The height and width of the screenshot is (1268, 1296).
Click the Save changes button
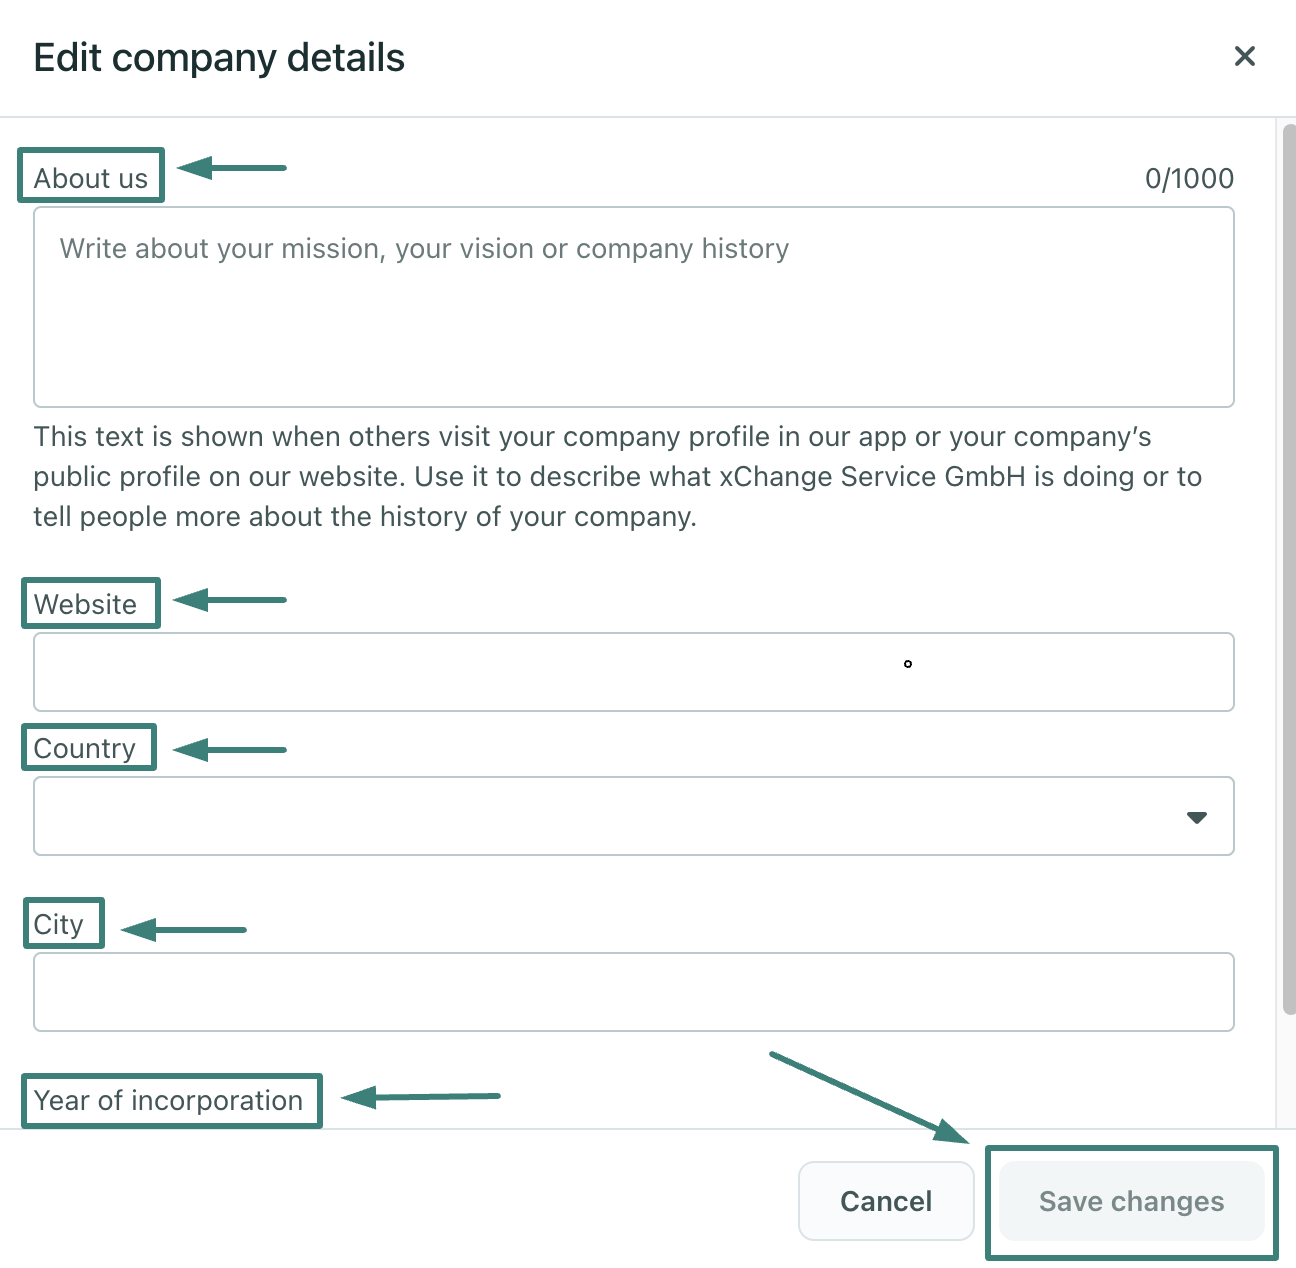(x=1131, y=1201)
